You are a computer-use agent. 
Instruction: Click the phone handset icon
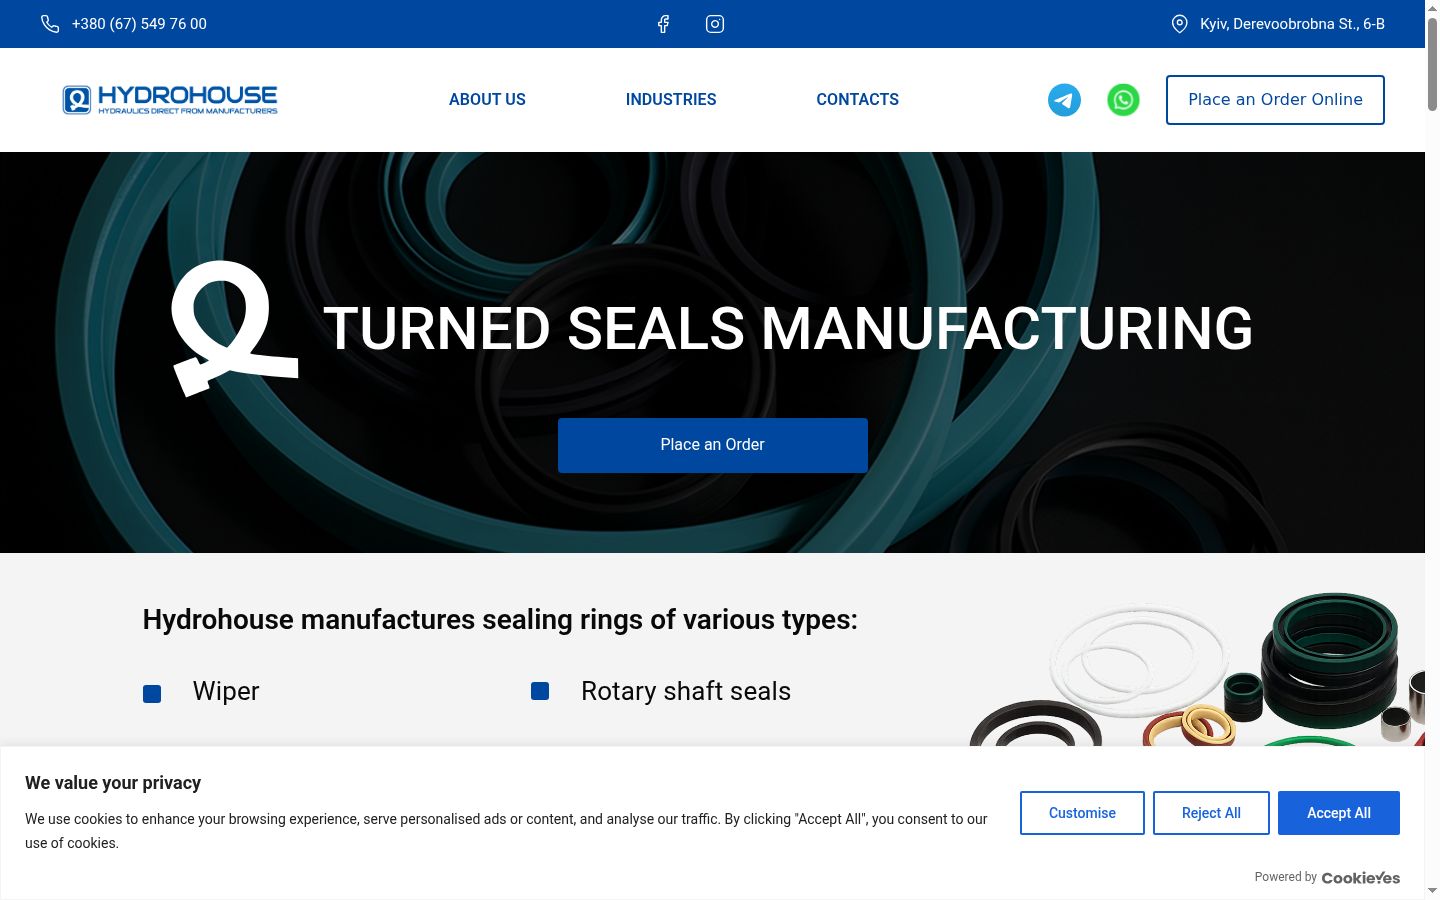[50, 24]
